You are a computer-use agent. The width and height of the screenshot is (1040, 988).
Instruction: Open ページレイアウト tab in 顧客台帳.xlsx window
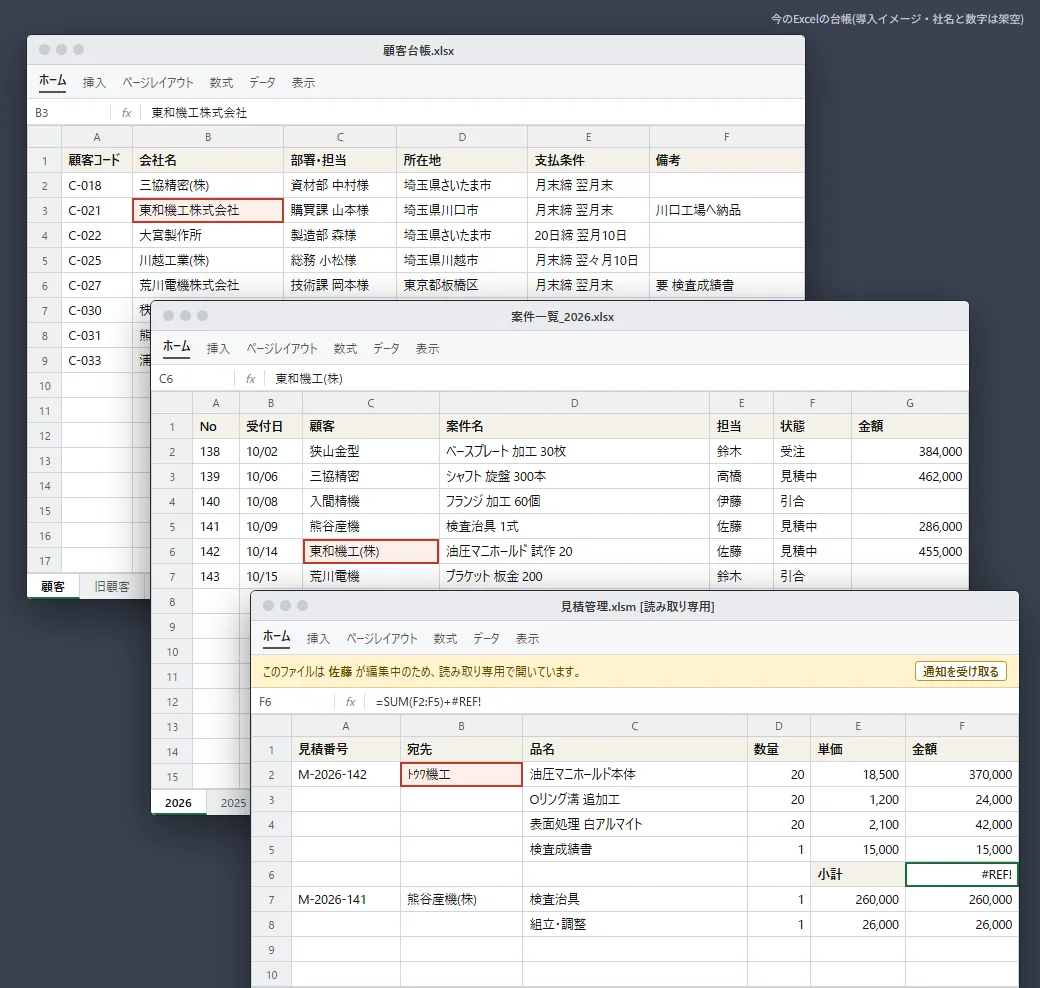(x=158, y=82)
